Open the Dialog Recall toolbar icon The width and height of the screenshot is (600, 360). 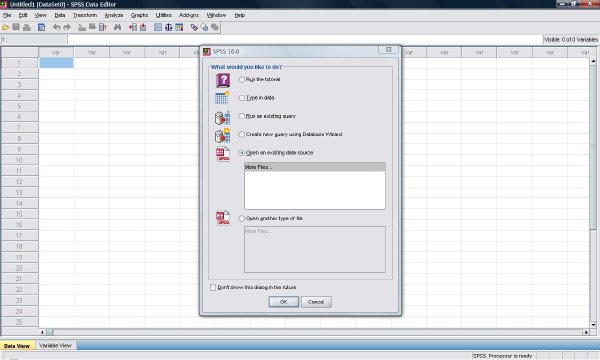41,27
